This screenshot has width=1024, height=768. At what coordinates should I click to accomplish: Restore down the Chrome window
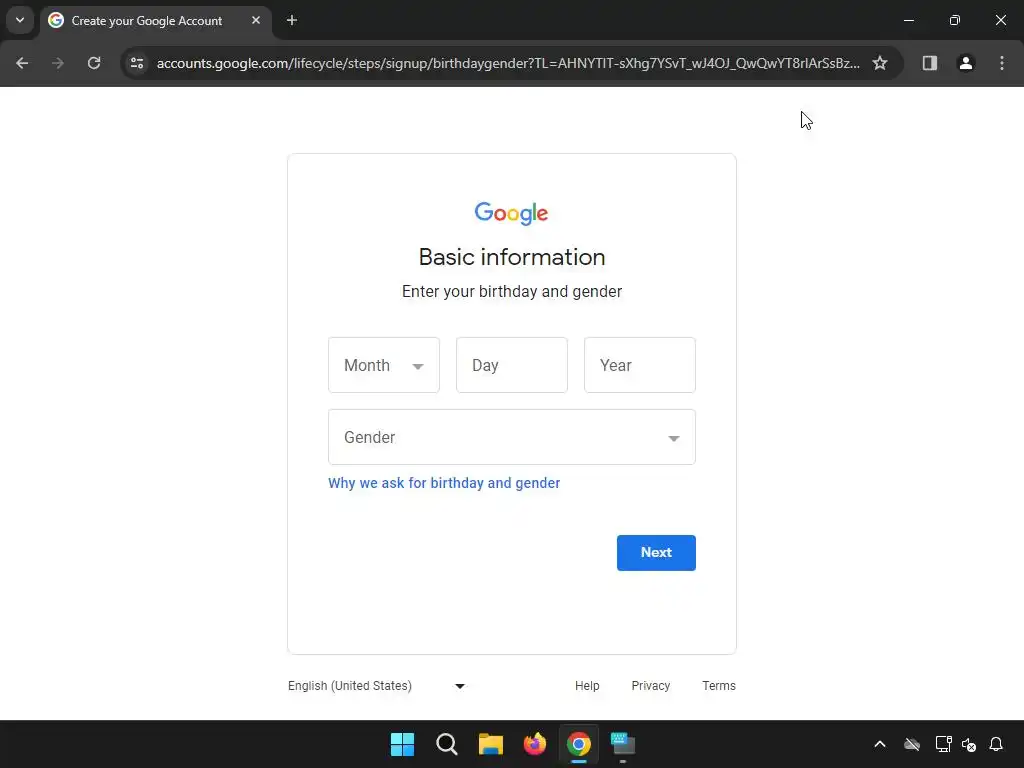pyautogui.click(x=955, y=20)
